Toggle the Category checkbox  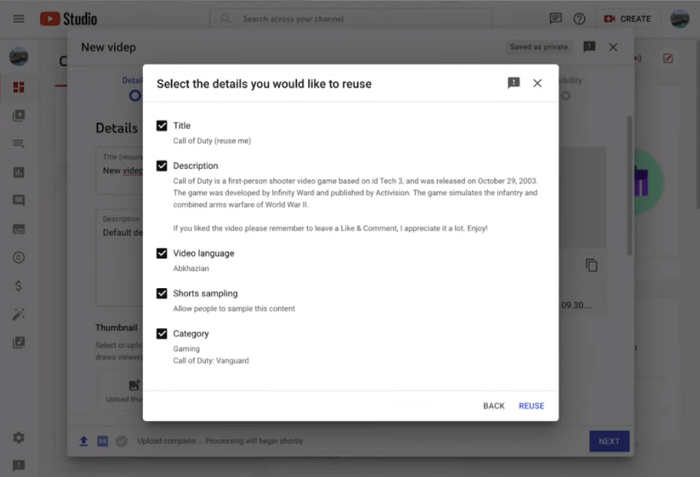[x=162, y=334]
